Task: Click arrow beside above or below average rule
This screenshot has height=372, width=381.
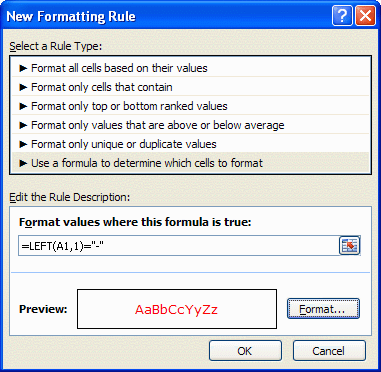Action: (x=23, y=125)
